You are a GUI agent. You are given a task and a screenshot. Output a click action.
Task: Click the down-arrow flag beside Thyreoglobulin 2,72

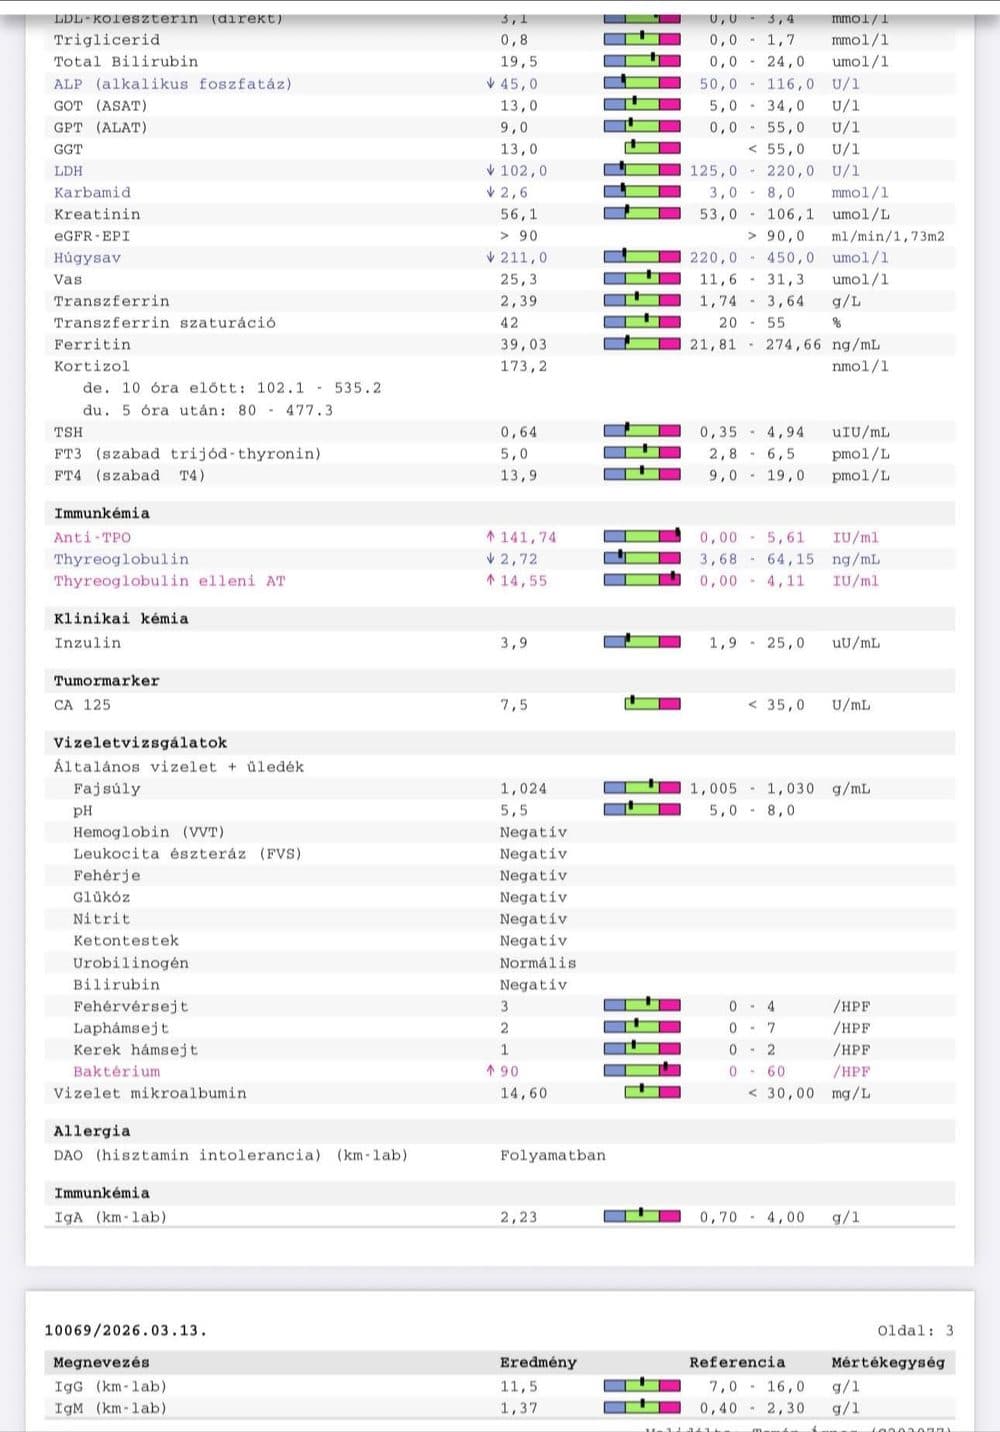490,559
